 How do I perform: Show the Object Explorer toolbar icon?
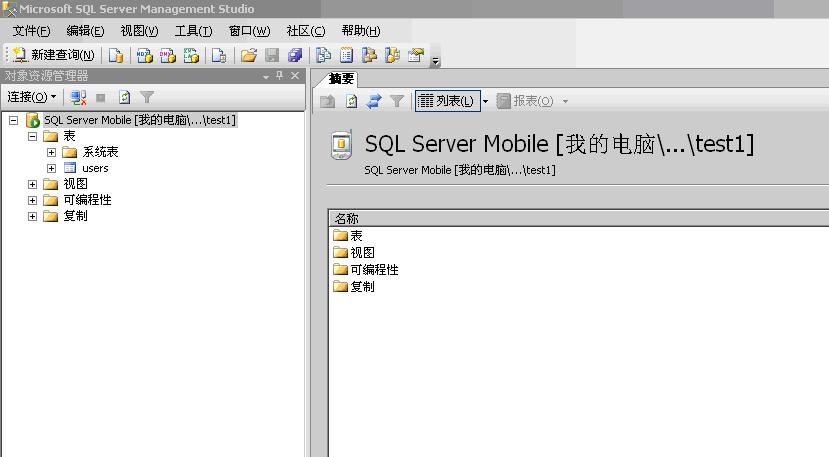pyautogui.click(x=369, y=55)
